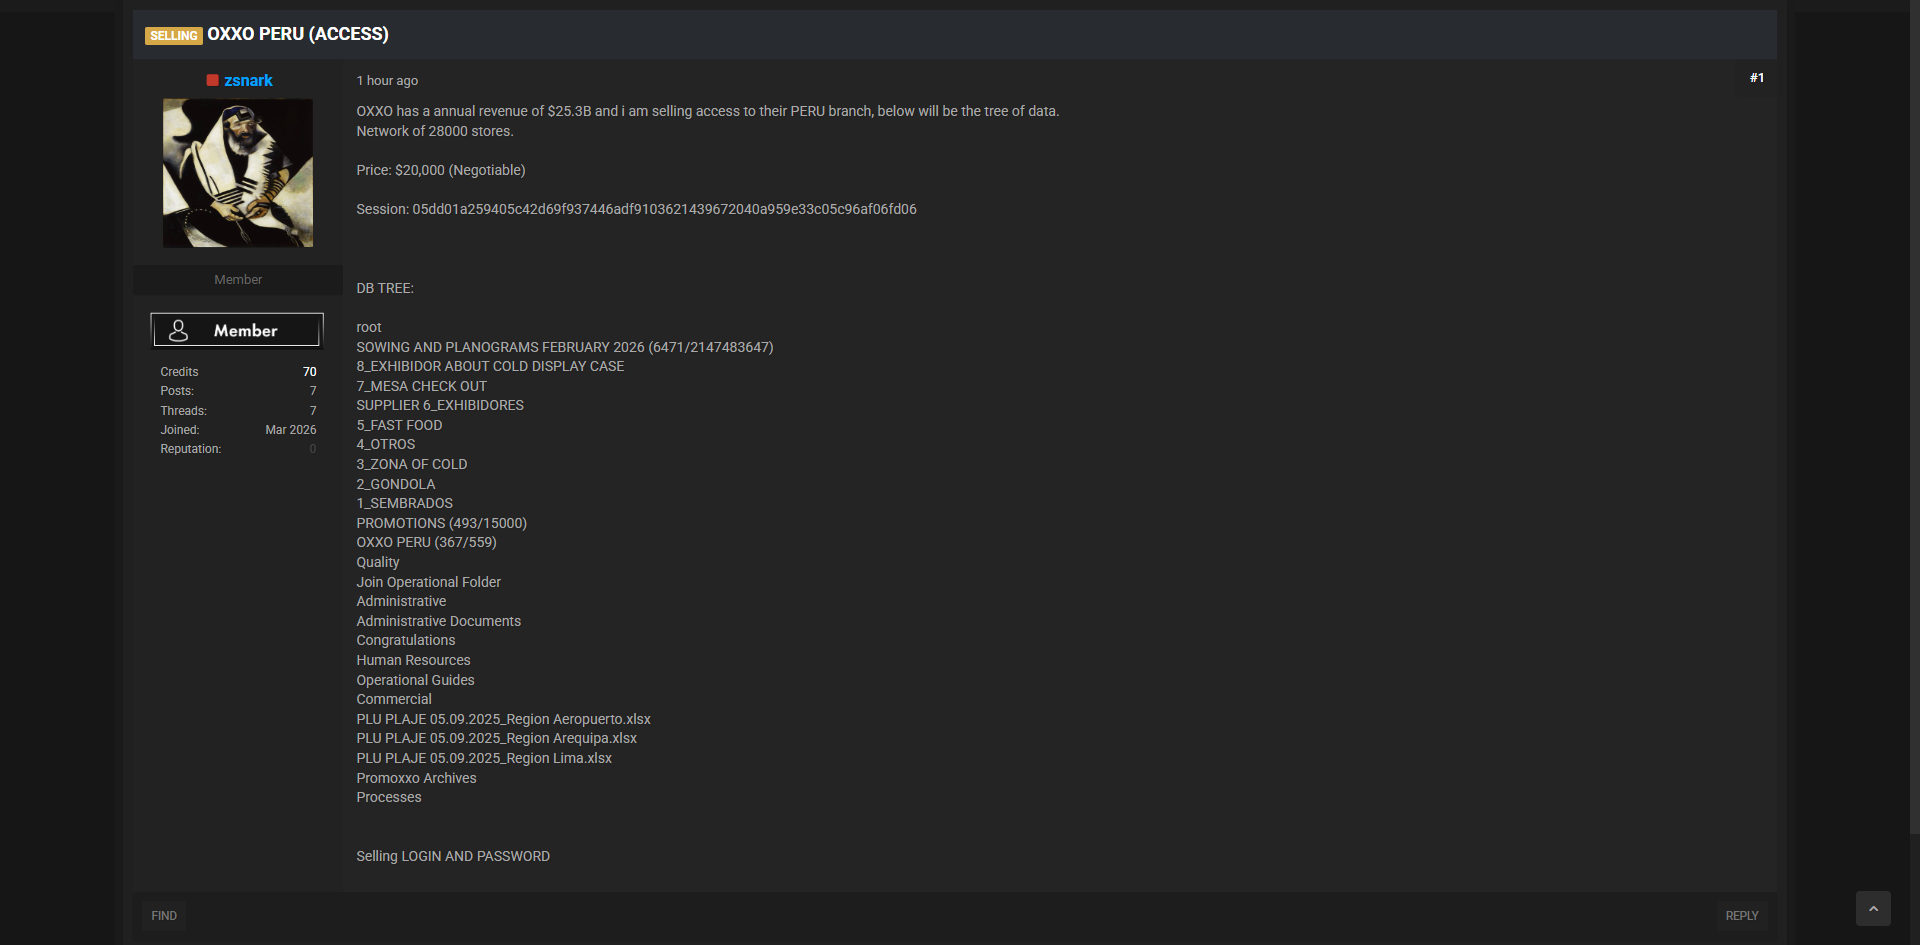
Task: Click the Joined date Mar 2026
Action: [x=290, y=430]
